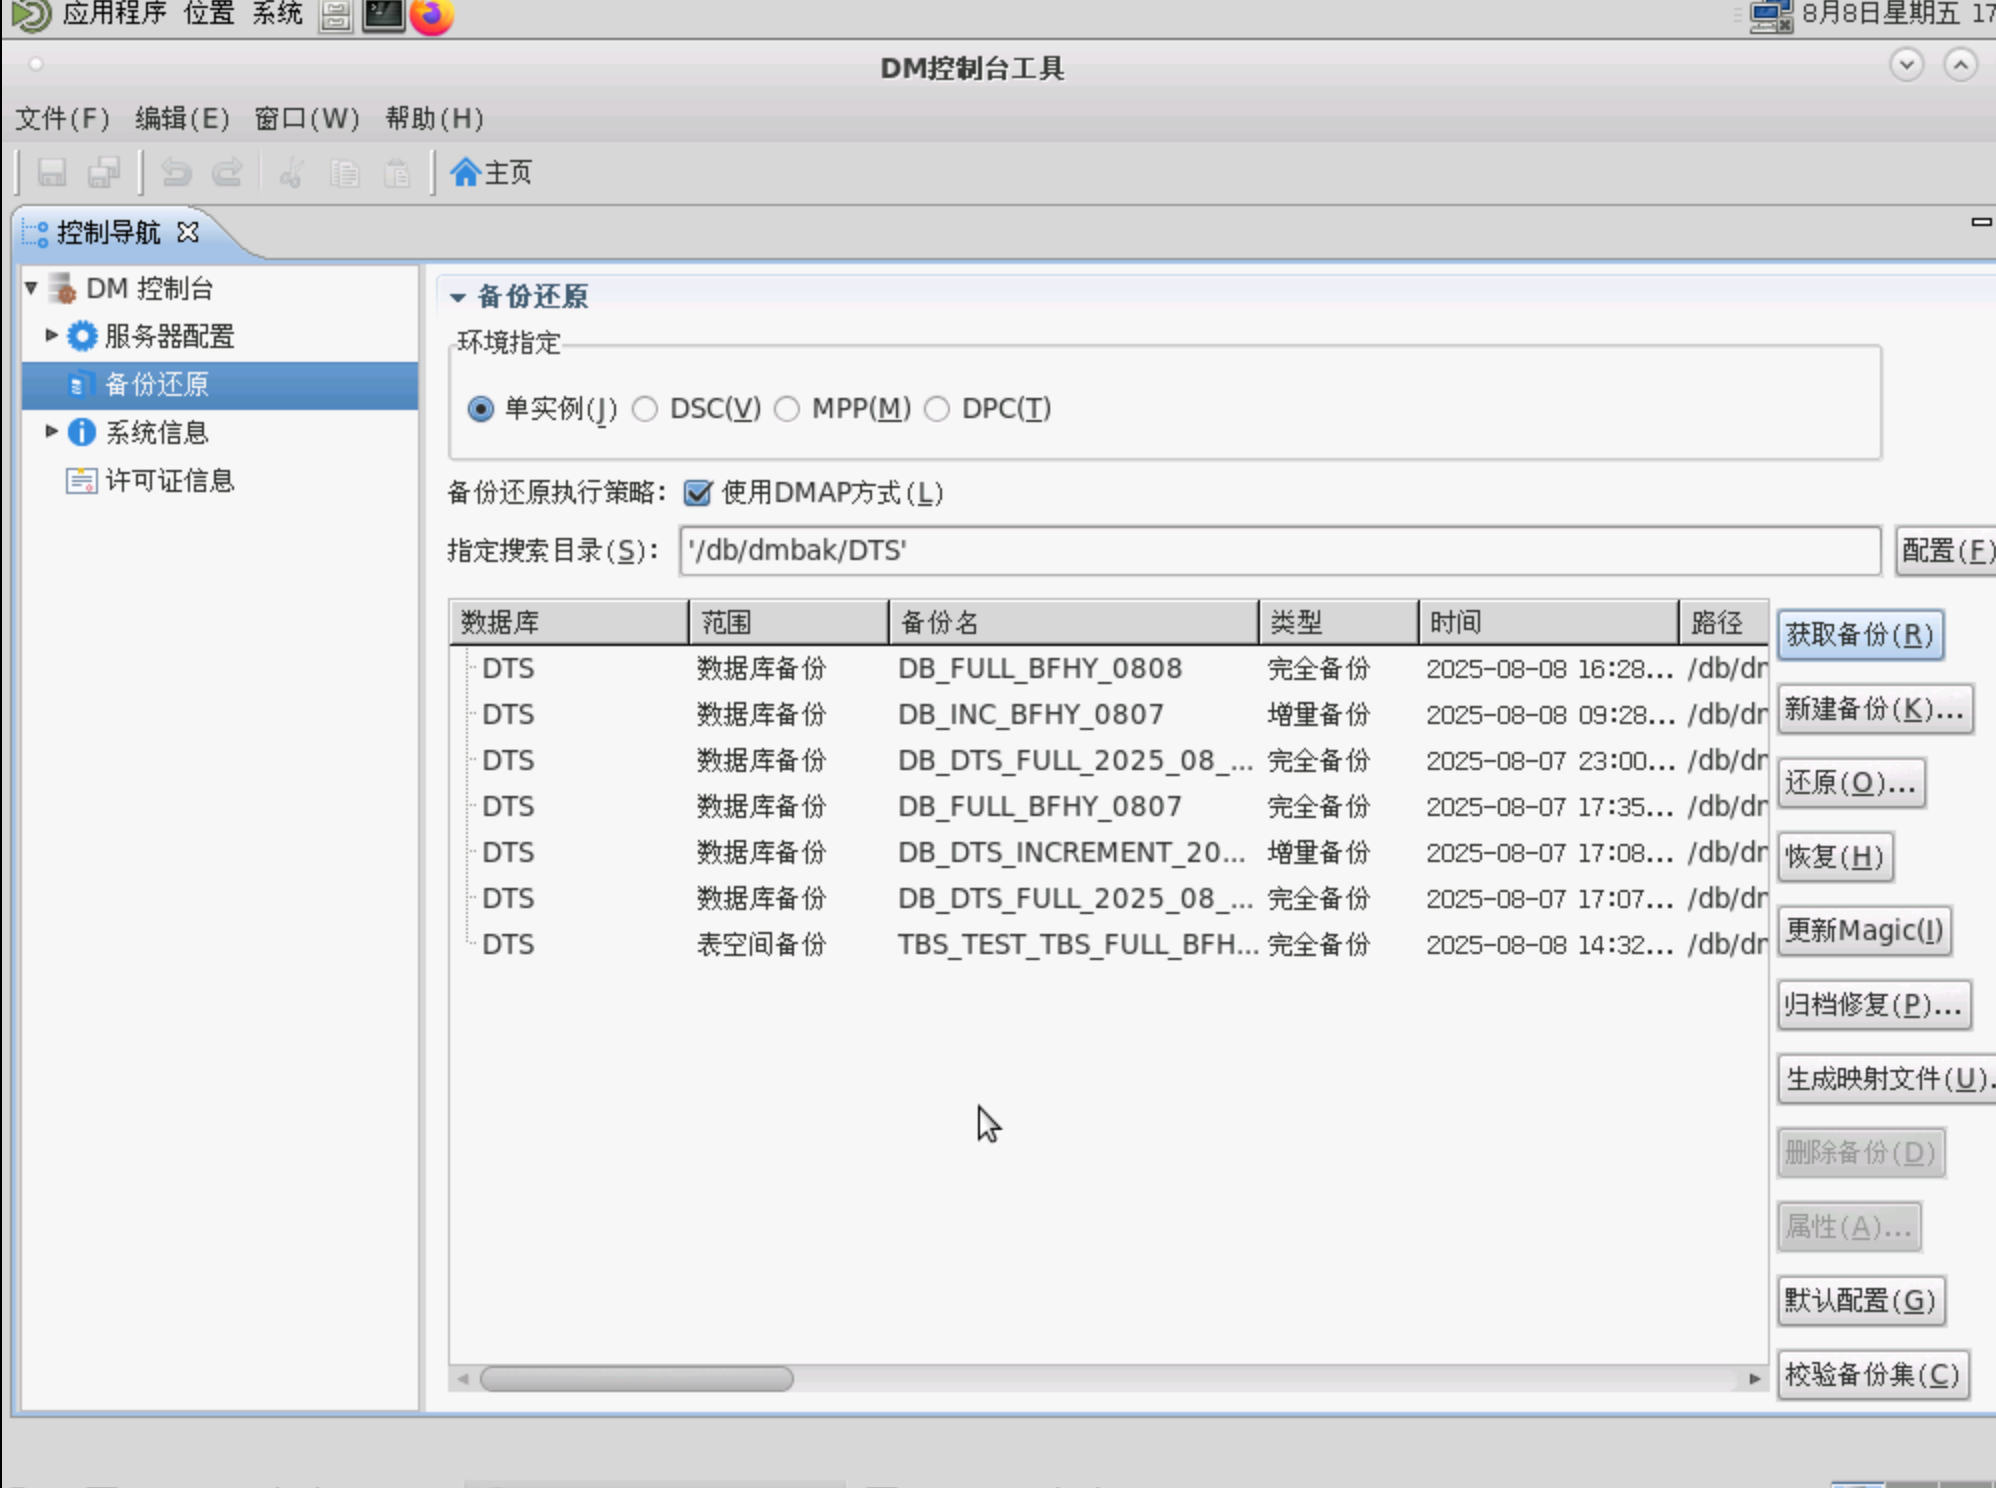Click the horizontal scrollbar thumb under the table
Image resolution: width=1996 pixels, height=1488 pixels.
pyautogui.click(x=636, y=1379)
